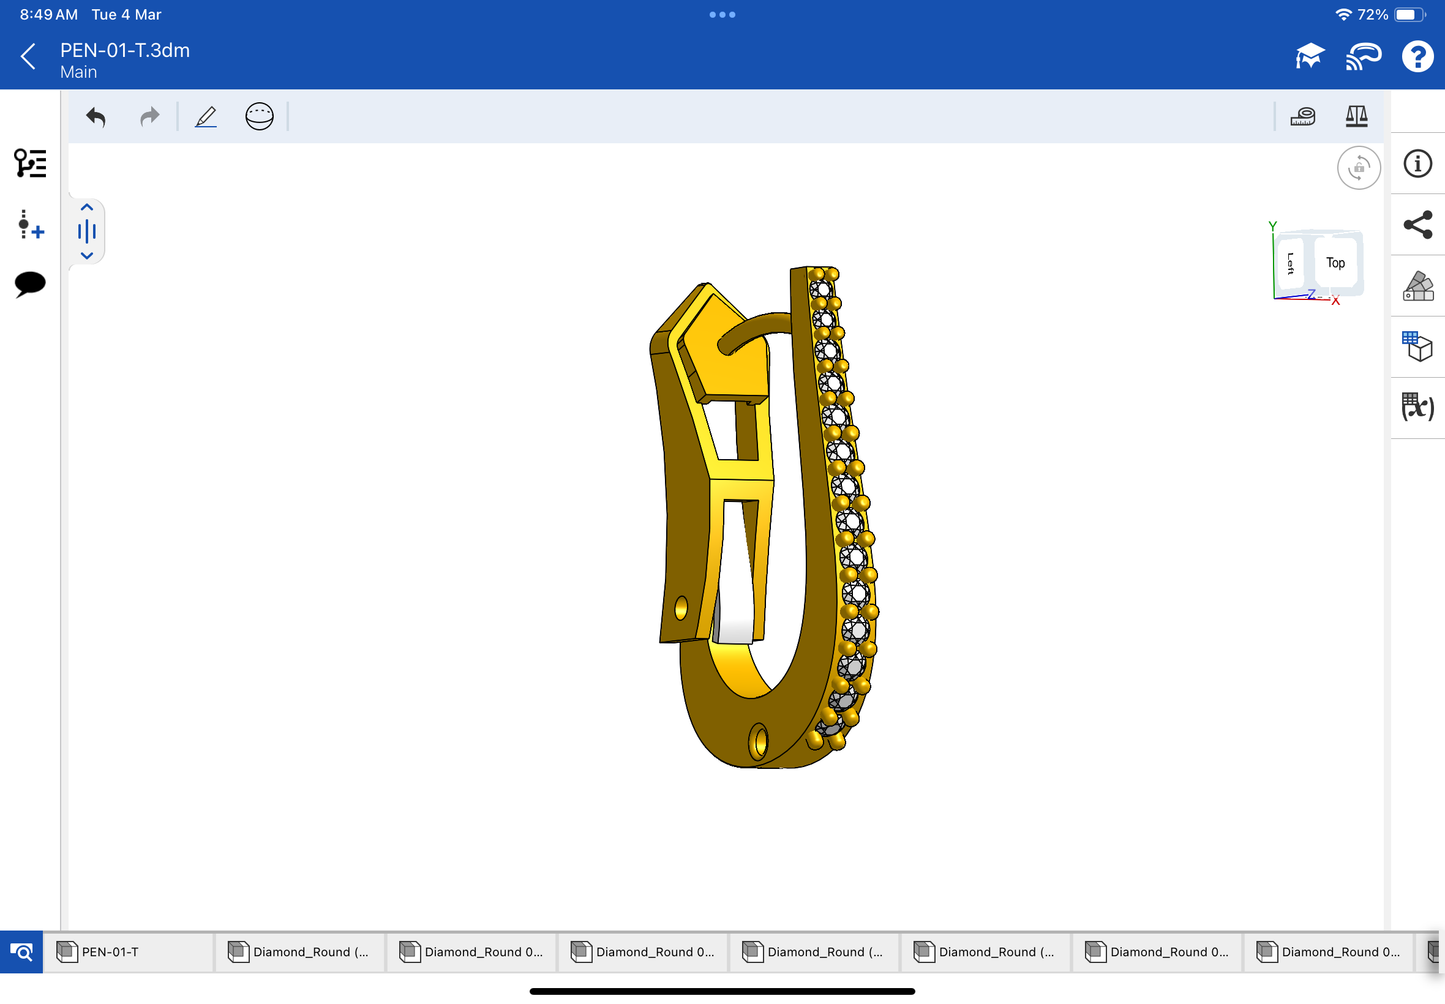
Task: Click the up chevron on the toolbar handle
Action: 87,207
